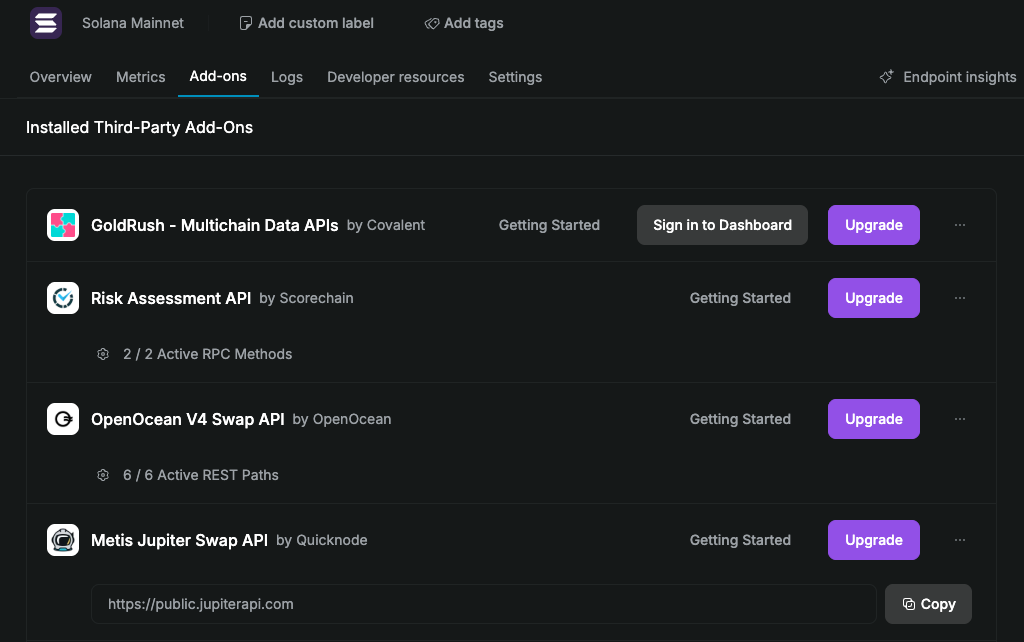Click Risk Assessment API title

[171, 298]
